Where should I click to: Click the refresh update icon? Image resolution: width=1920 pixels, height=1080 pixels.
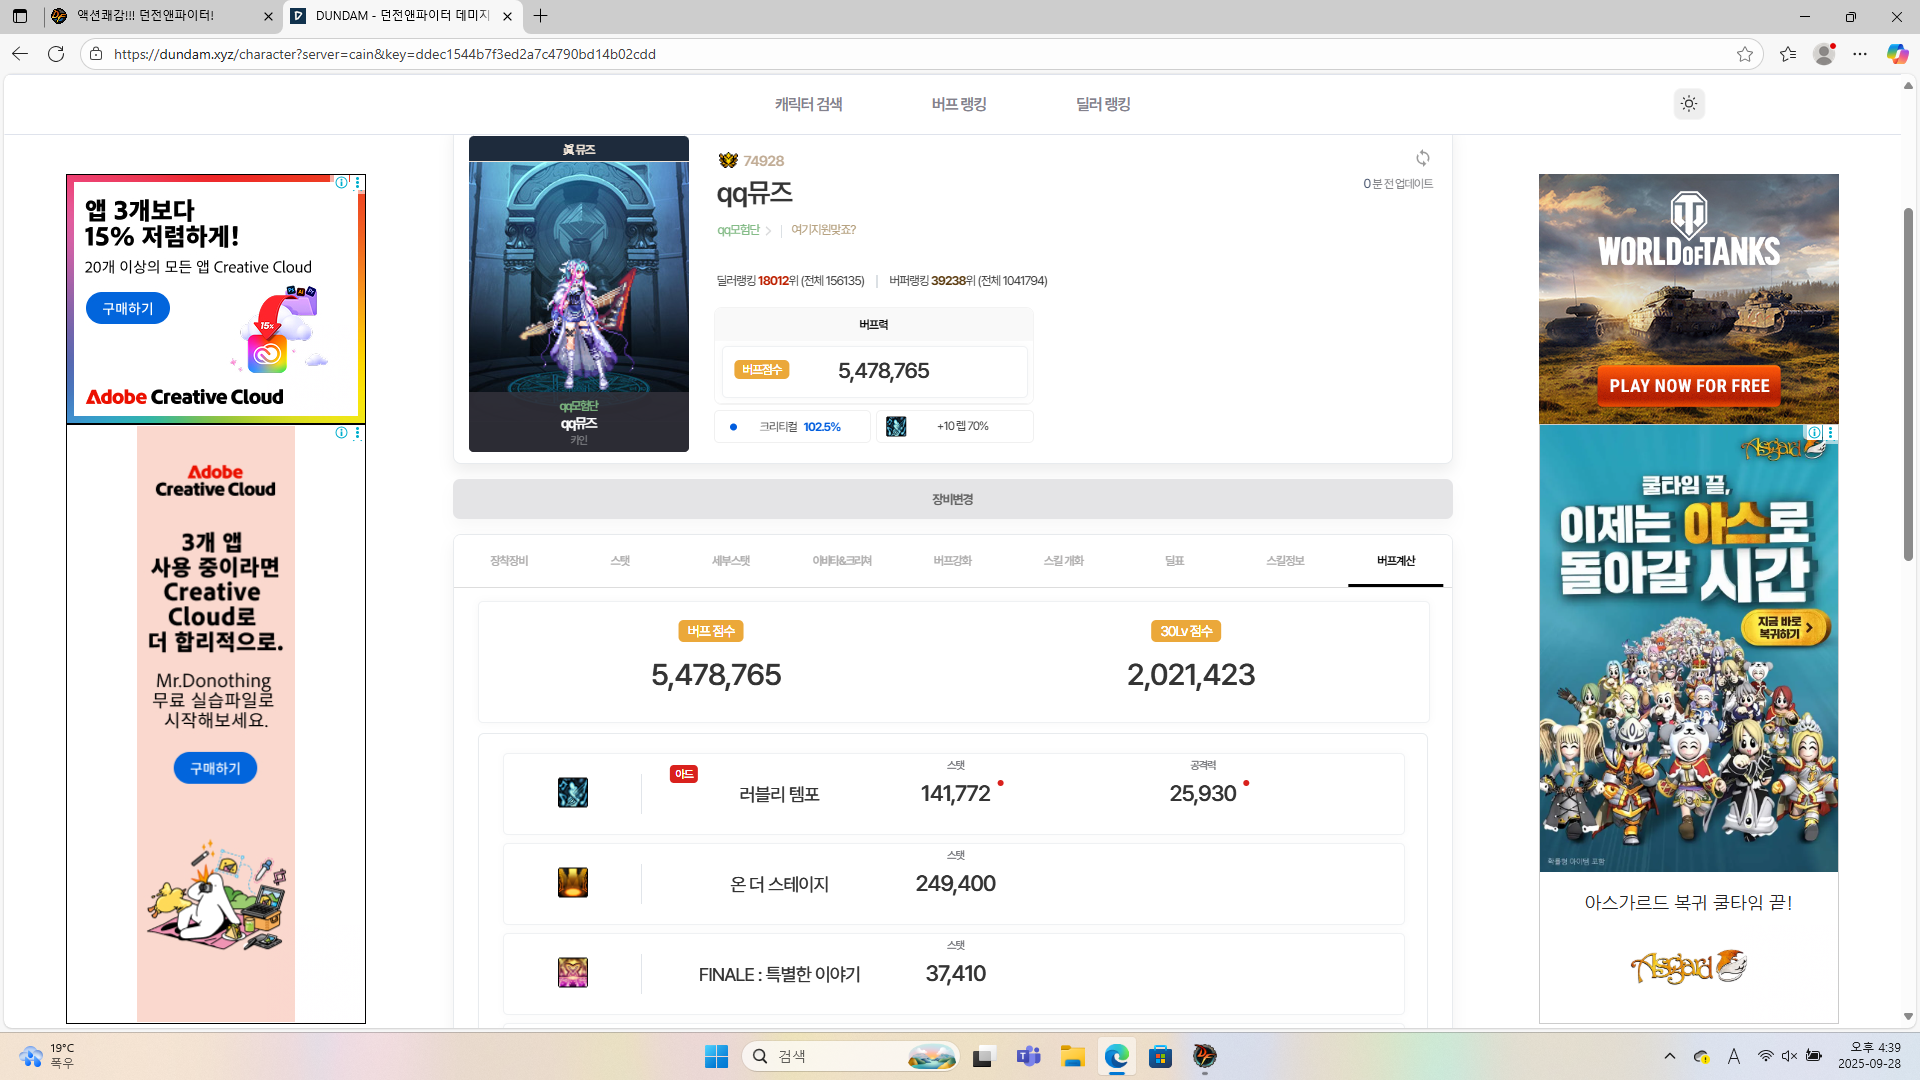tap(1422, 158)
